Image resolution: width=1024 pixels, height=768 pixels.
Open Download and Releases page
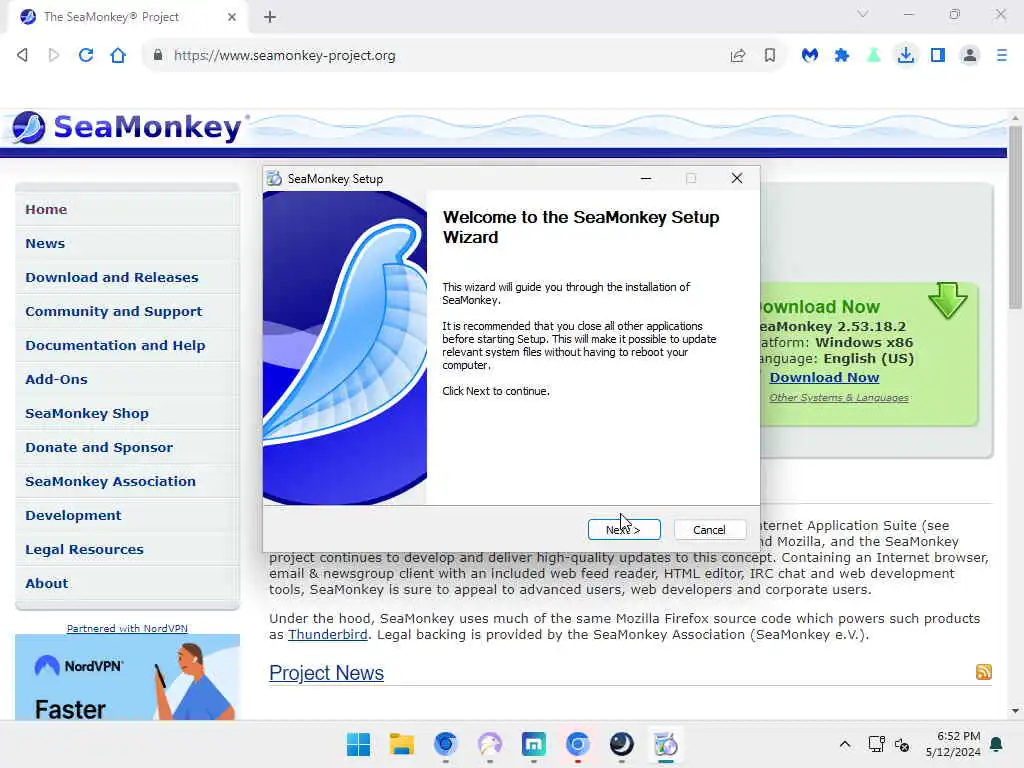[112, 278]
